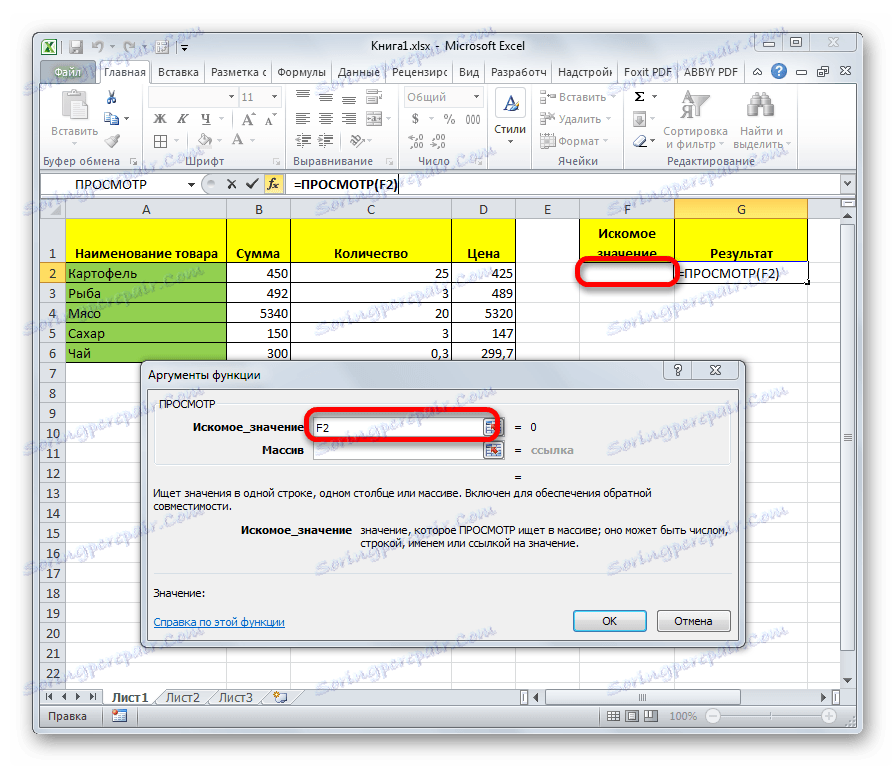Click the Wrap Text icon

click(x=374, y=97)
